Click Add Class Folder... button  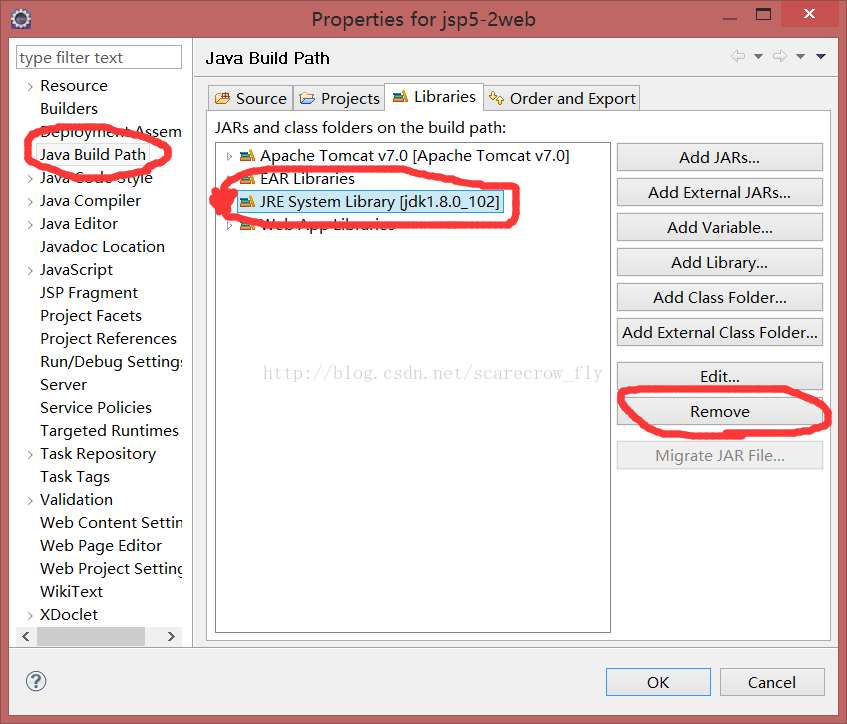[720, 297]
